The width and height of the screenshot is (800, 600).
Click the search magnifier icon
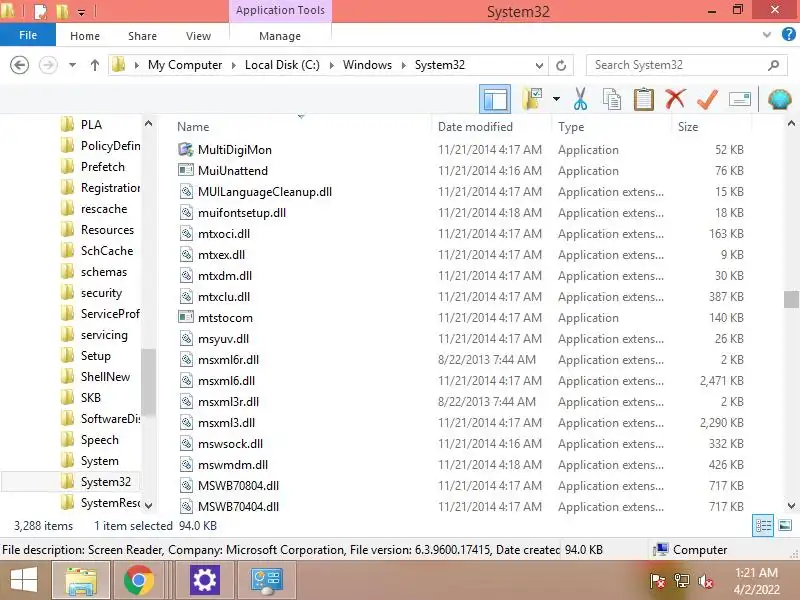point(774,65)
